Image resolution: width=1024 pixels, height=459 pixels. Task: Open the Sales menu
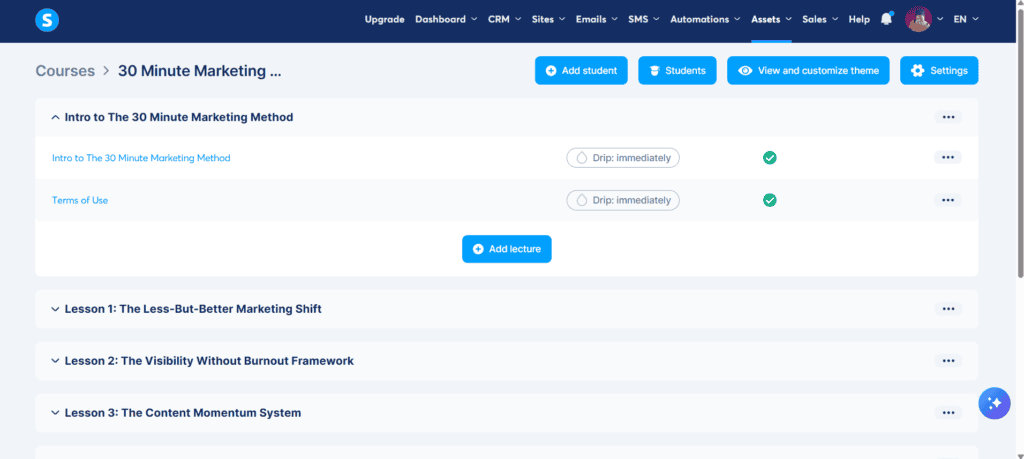(820, 20)
